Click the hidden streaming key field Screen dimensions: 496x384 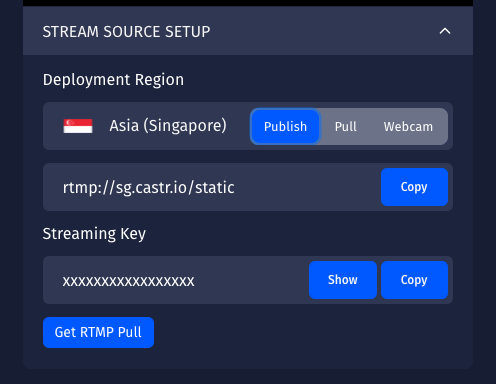click(x=176, y=280)
